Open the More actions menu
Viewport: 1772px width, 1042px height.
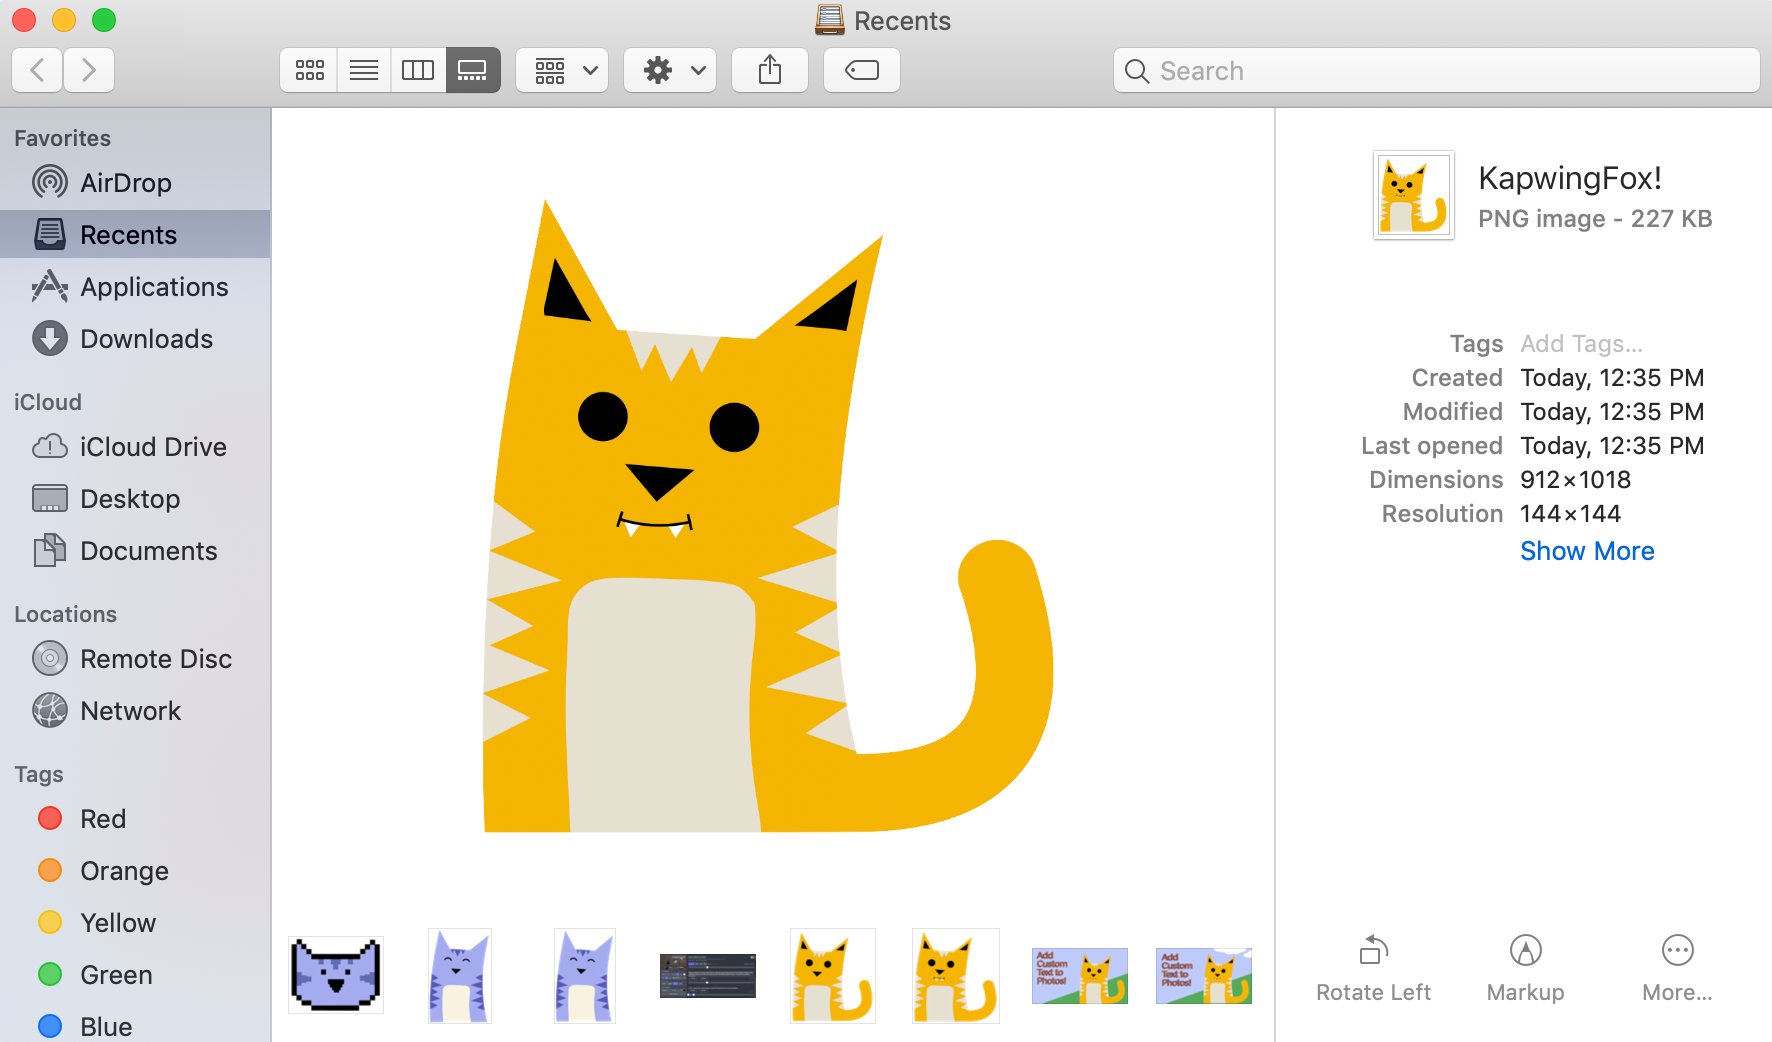(1677, 951)
